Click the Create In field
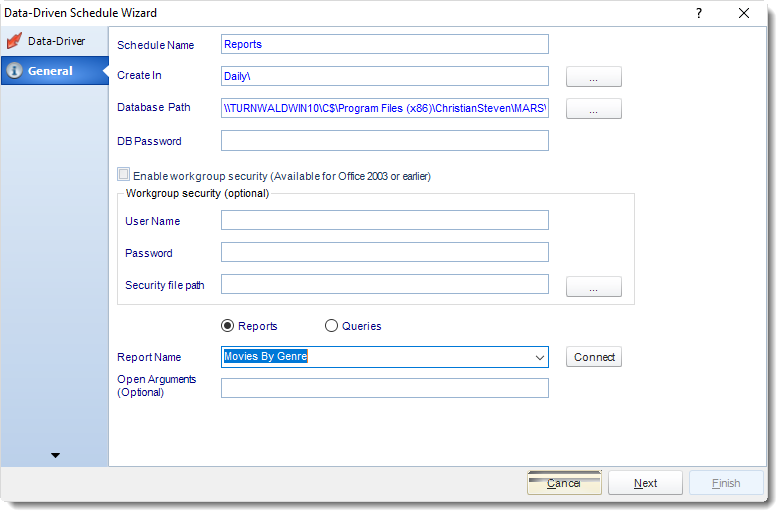Screen dimensions: 783x517 pyautogui.click(x=385, y=76)
